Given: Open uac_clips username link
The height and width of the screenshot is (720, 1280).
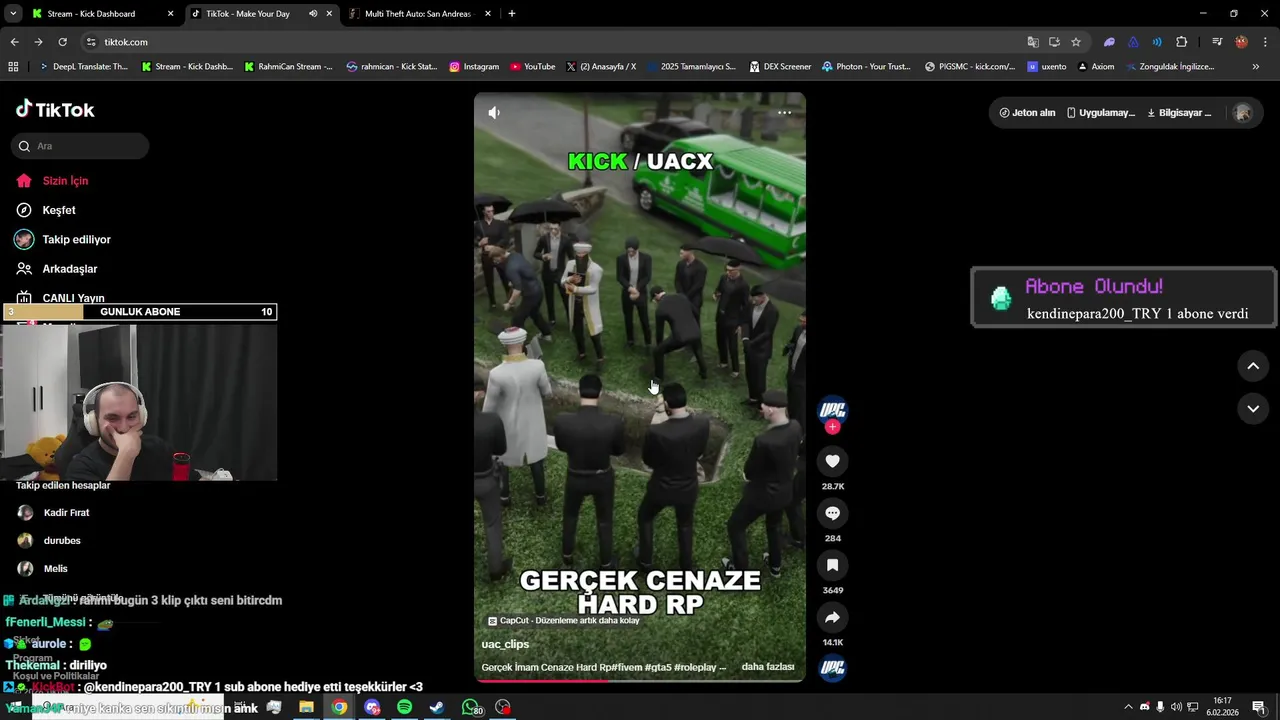Looking at the screenshot, I should [x=505, y=644].
